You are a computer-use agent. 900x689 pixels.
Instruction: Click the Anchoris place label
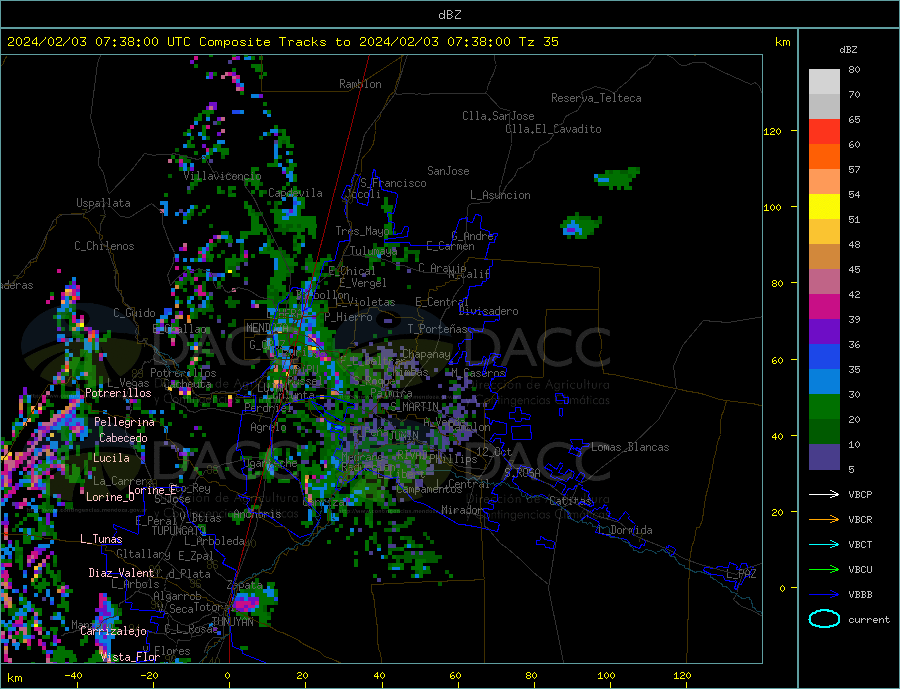click(257, 514)
